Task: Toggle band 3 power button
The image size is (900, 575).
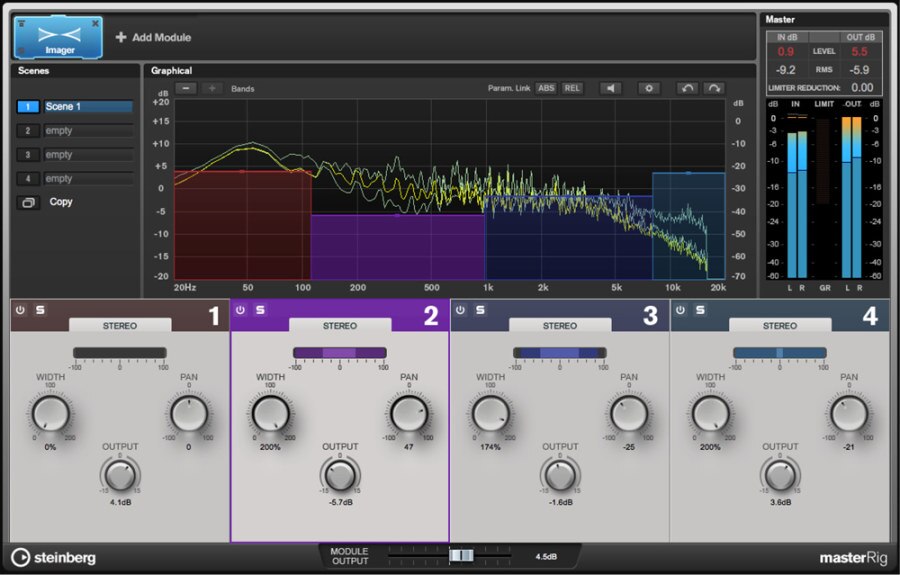Action: click(x=460, y=310)
